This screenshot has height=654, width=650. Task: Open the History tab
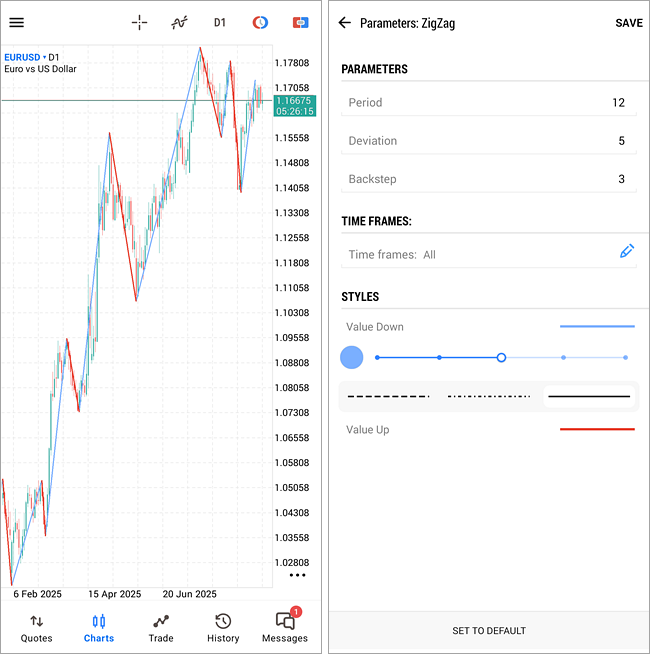(223, 628)
